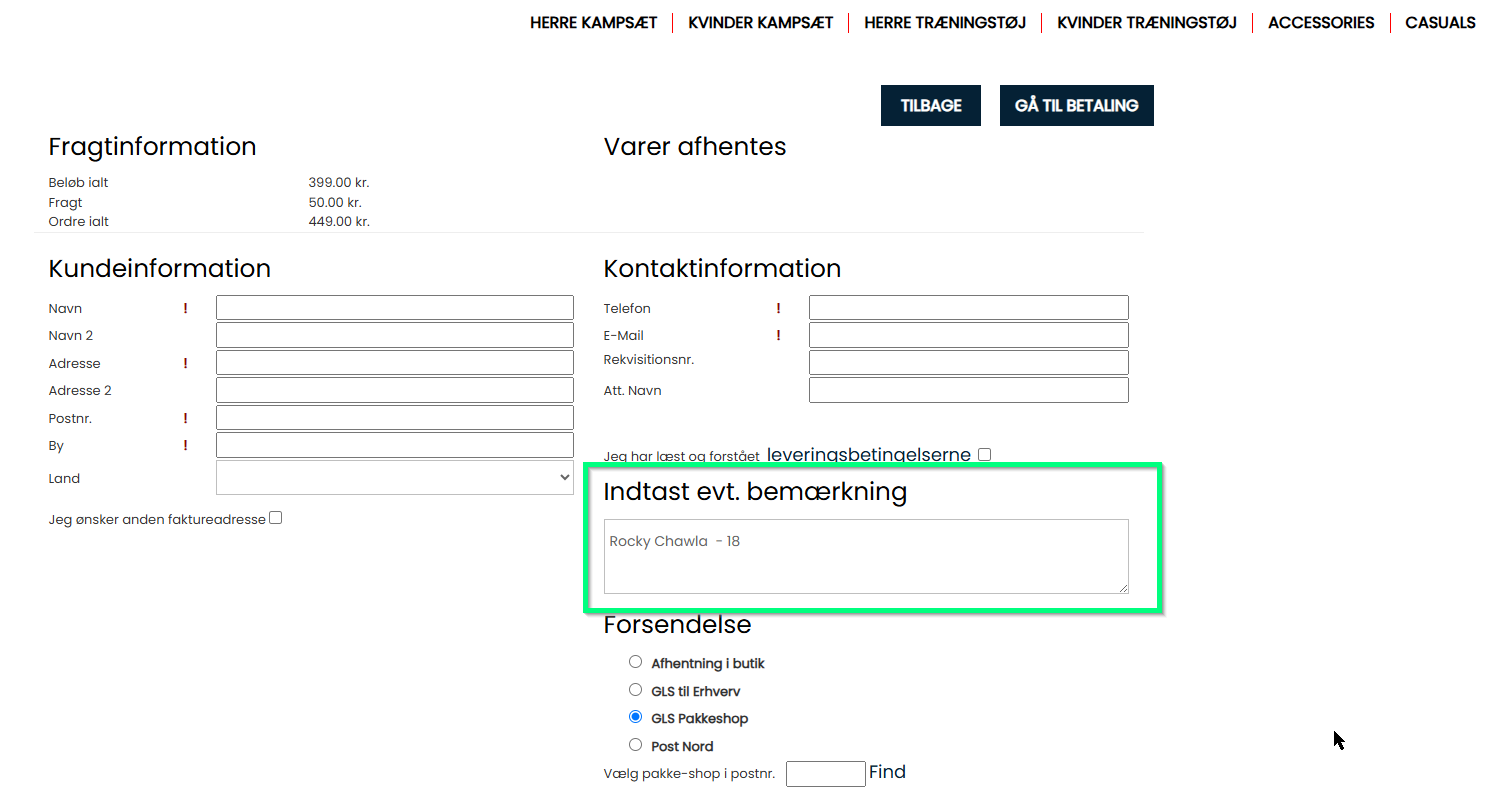Click the Navn input field
Screen dimensions: 1486x810
tap(395, 308)
